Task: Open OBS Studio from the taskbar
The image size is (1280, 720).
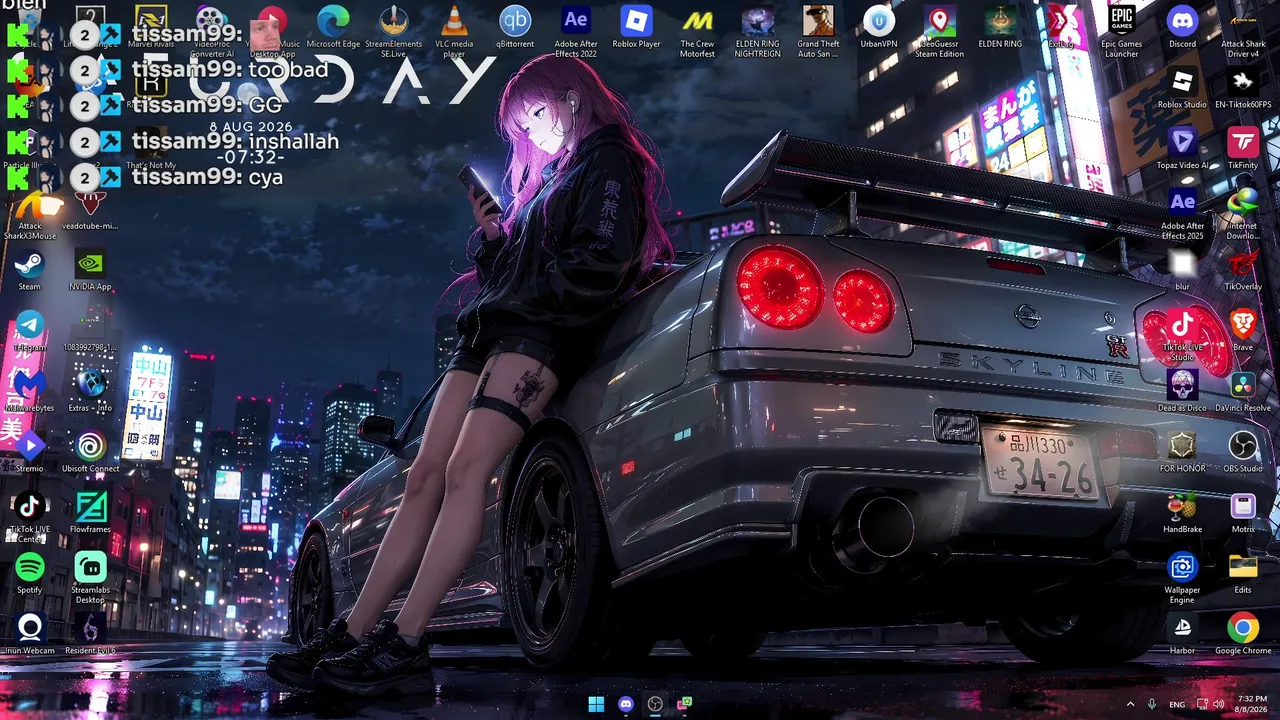Action: pyautogui.click(x=655, y=704)
